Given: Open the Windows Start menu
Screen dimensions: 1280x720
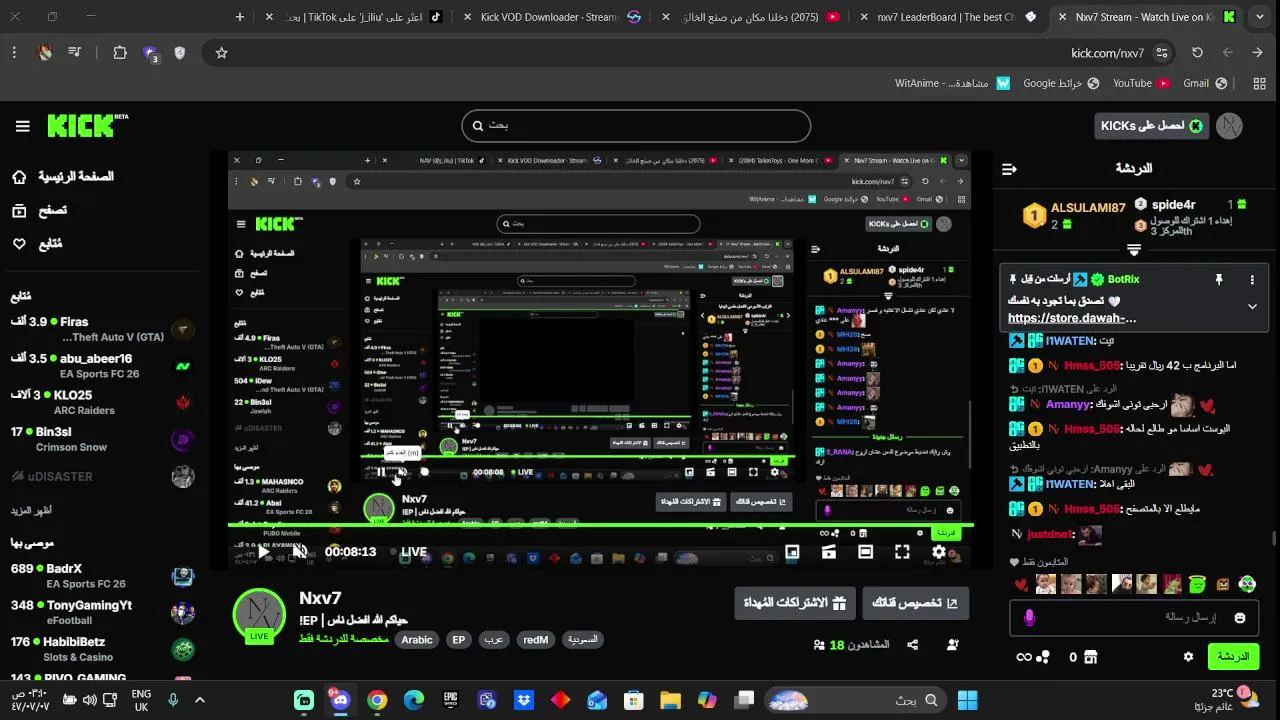Looking at the screenshot, I should (x=967, y=700).
